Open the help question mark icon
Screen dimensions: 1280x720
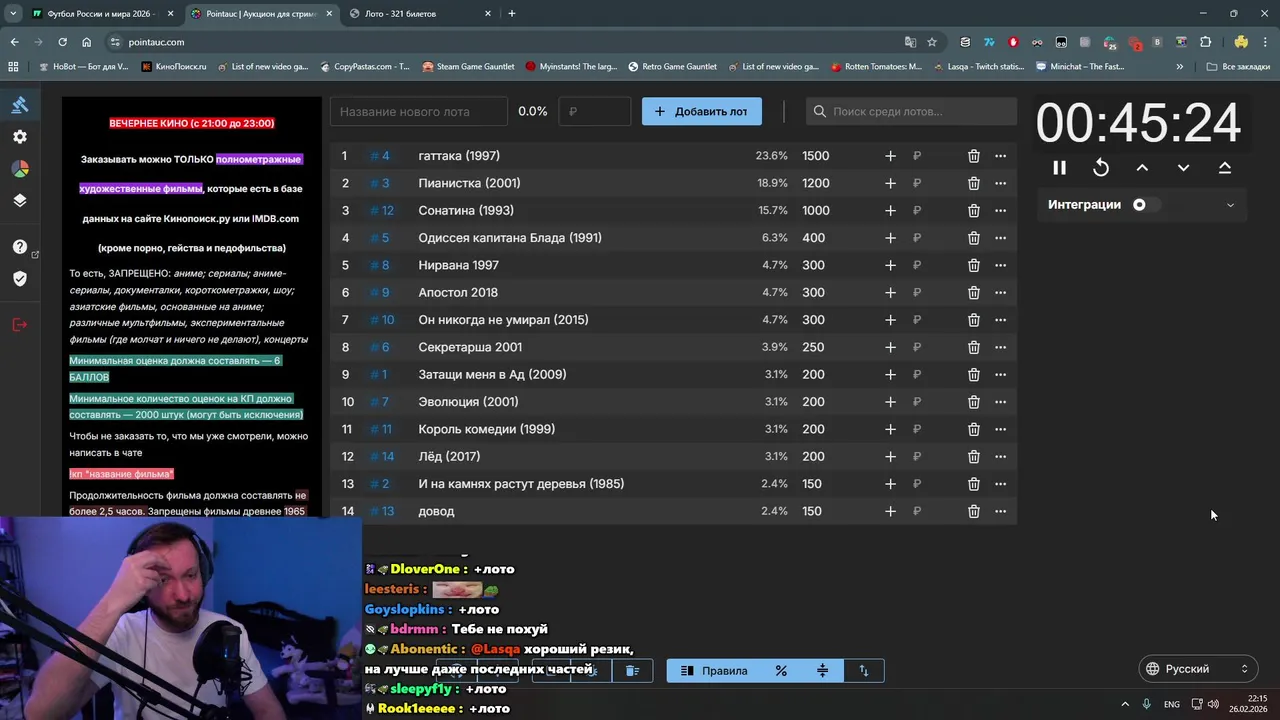(20, 247)
